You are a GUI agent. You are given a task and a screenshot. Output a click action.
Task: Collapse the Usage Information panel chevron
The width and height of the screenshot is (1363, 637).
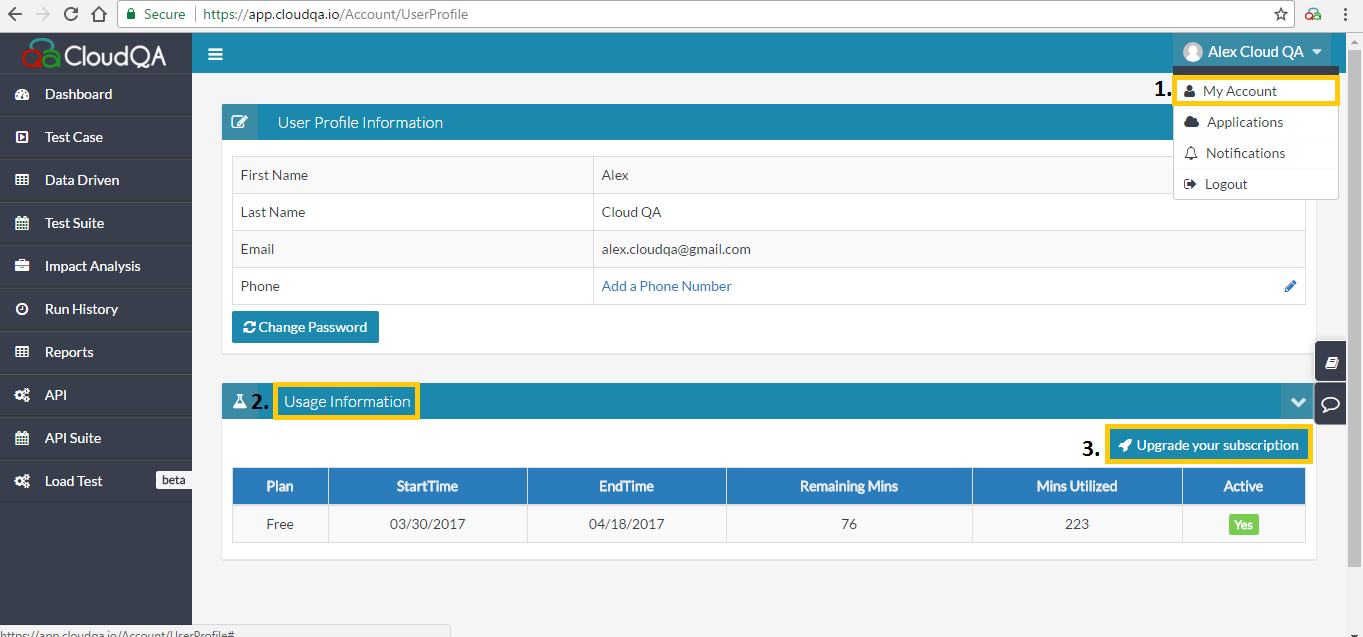click(x=1298, y=402)
